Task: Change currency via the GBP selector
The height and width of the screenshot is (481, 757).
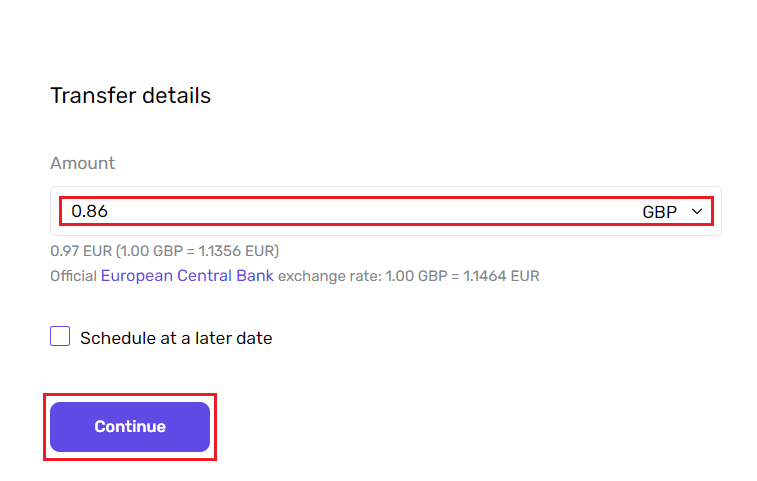Action: tap(672, 212)
